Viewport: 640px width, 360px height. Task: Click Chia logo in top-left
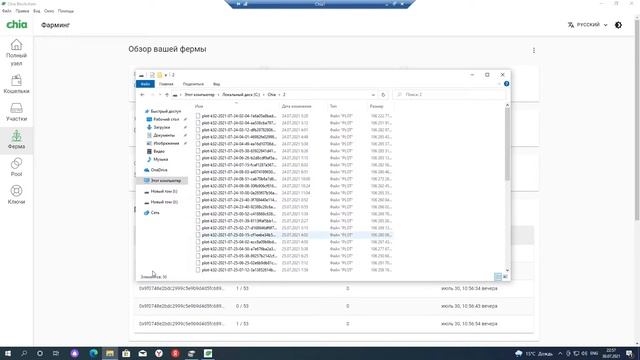[17, 24]
